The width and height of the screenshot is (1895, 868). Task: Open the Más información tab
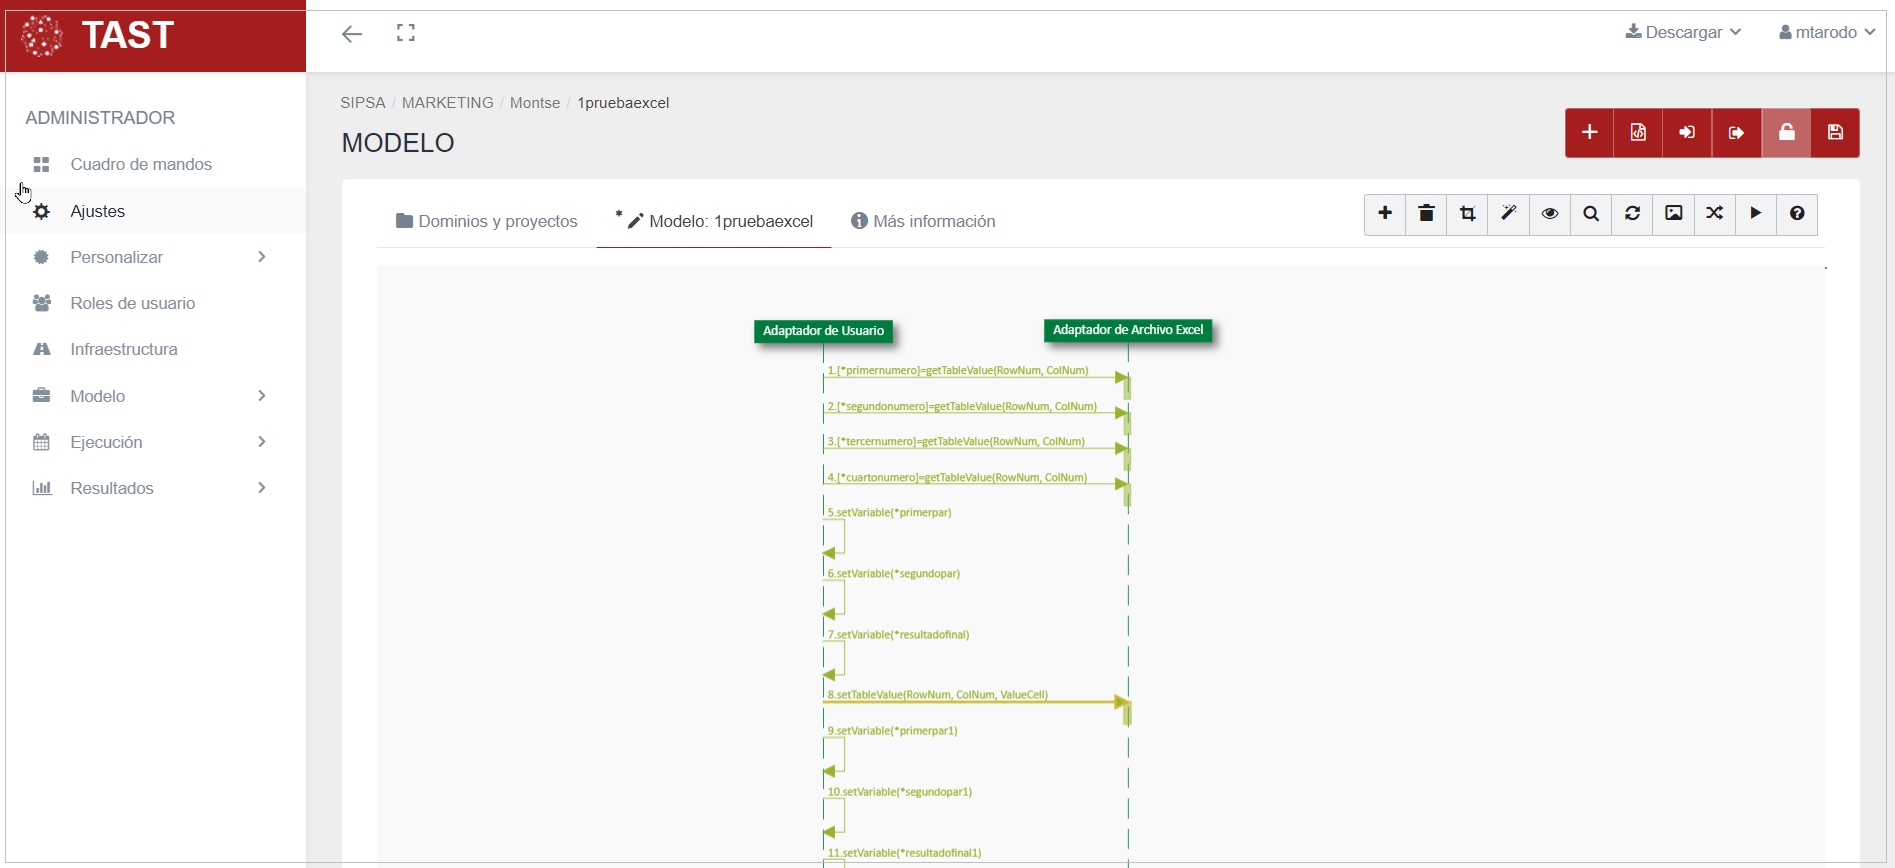(x=923, y=221)
